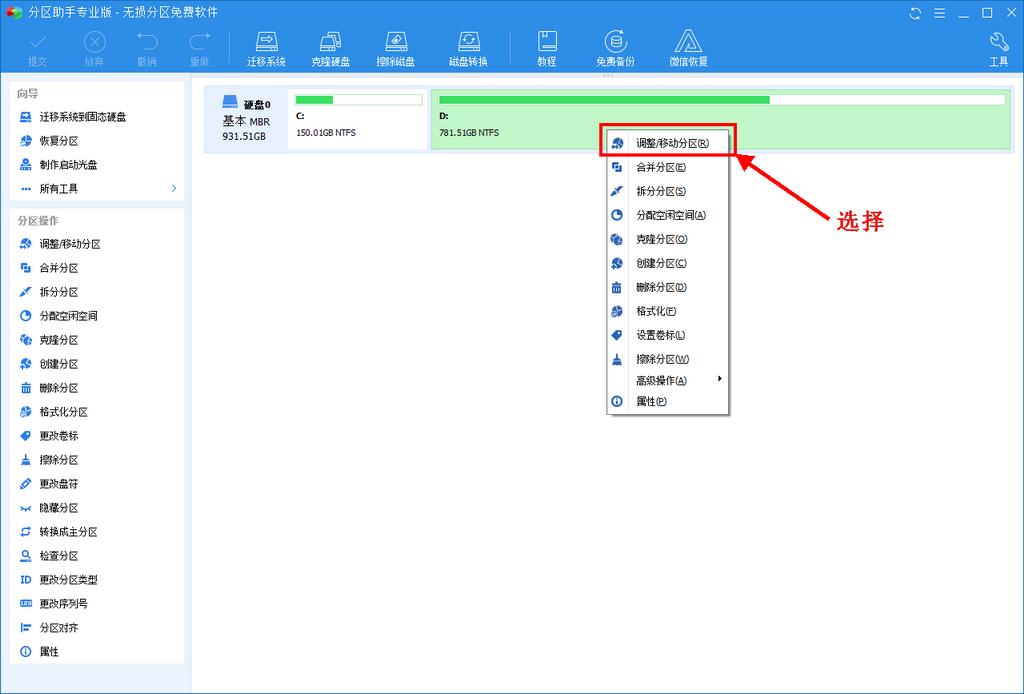The height and width of the screenshot is (694, 1024).
Task: Open the 教程 tutorial icon
Action: coord(546,47)
